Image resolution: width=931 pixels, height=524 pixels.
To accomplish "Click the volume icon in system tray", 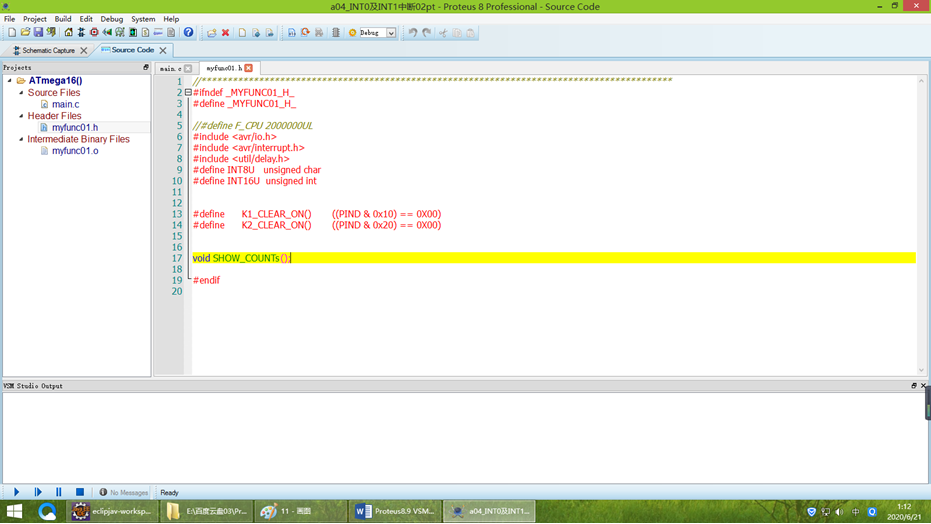I will click(x=839, y=512).
